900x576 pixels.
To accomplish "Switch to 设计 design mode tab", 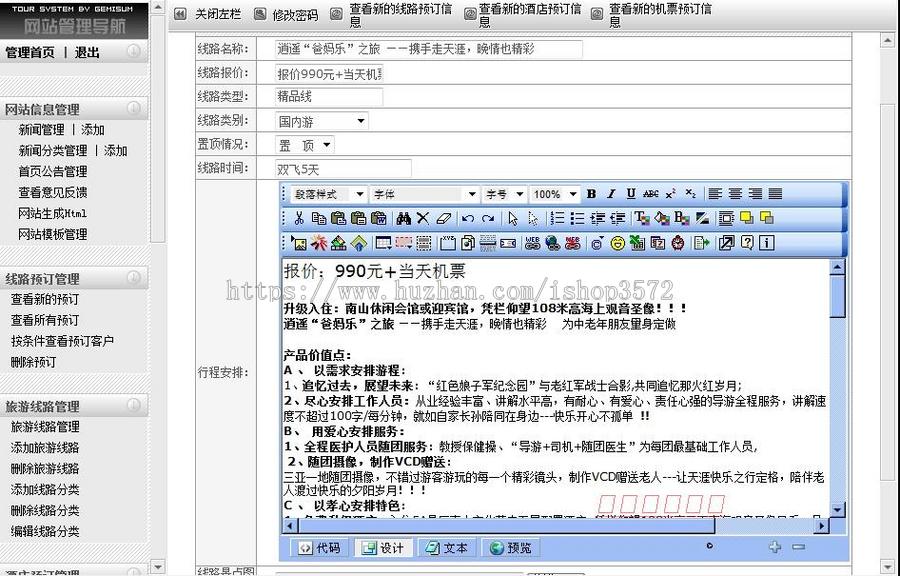I will [383, 548].
